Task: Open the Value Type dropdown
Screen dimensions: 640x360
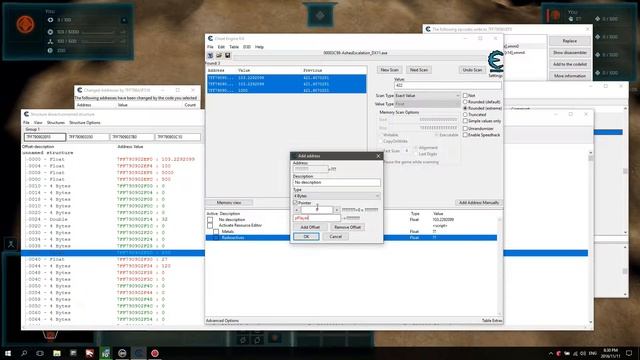Action: pyautogui.click(x=427, y=104)
